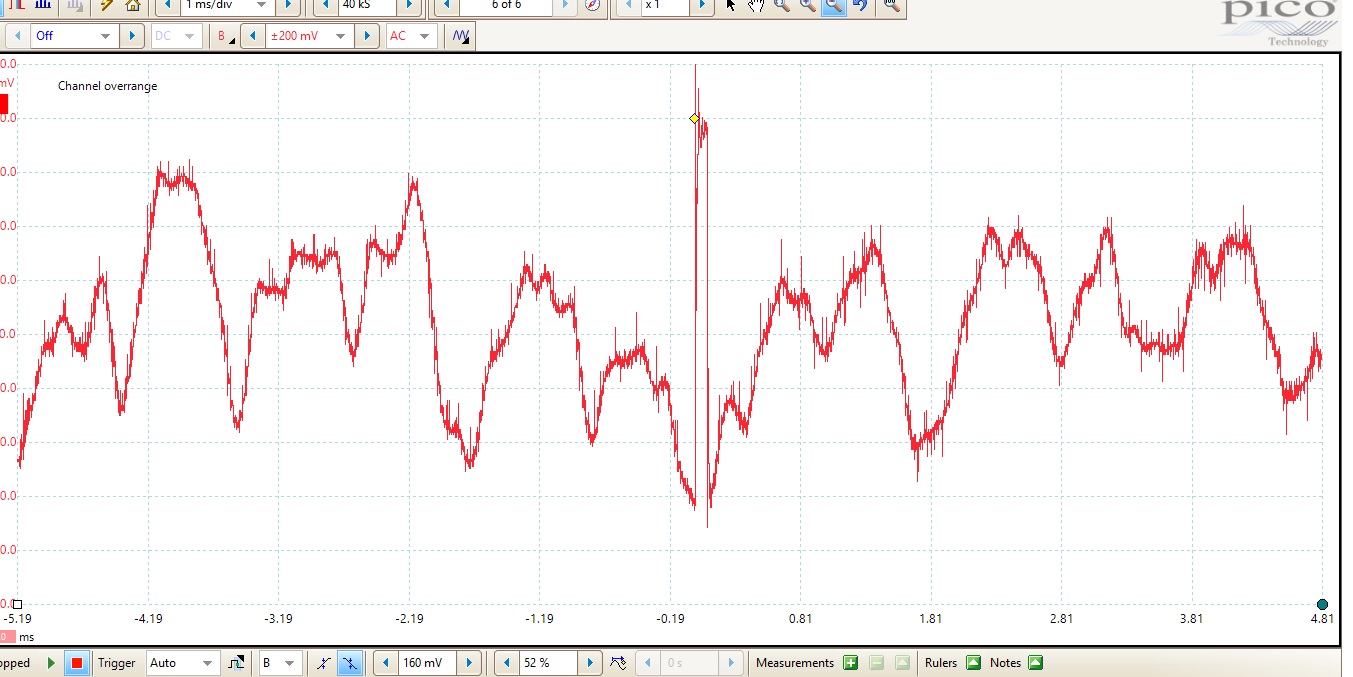Click the Trigger label
Image resolution: width=1353 pixels, height=677 pixels.
coord(117,663)
